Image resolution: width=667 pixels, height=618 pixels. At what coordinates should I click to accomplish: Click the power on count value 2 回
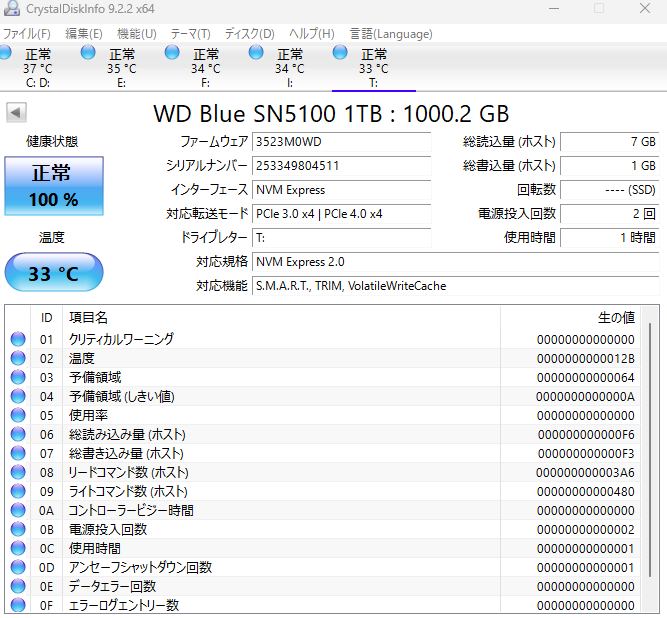tap(610, 214)
